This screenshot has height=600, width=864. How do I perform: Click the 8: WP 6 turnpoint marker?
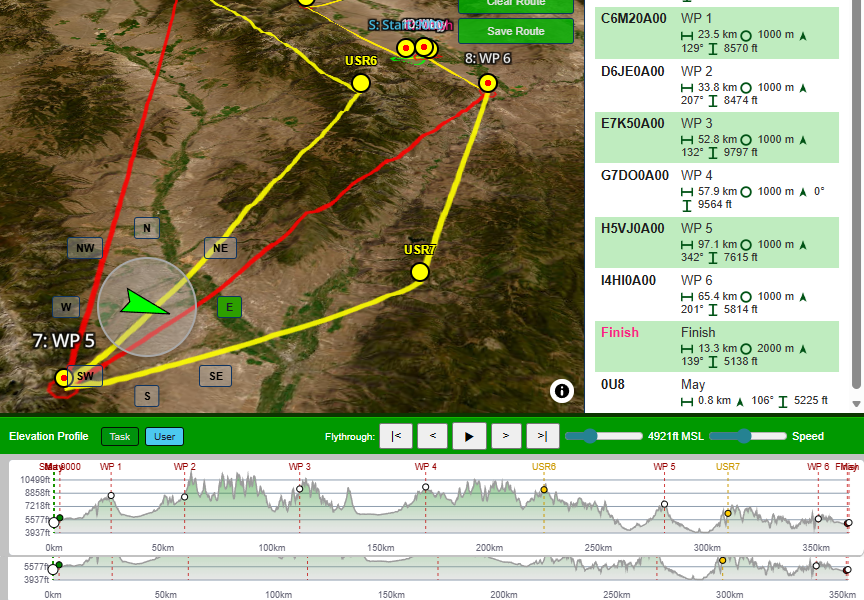488,83
